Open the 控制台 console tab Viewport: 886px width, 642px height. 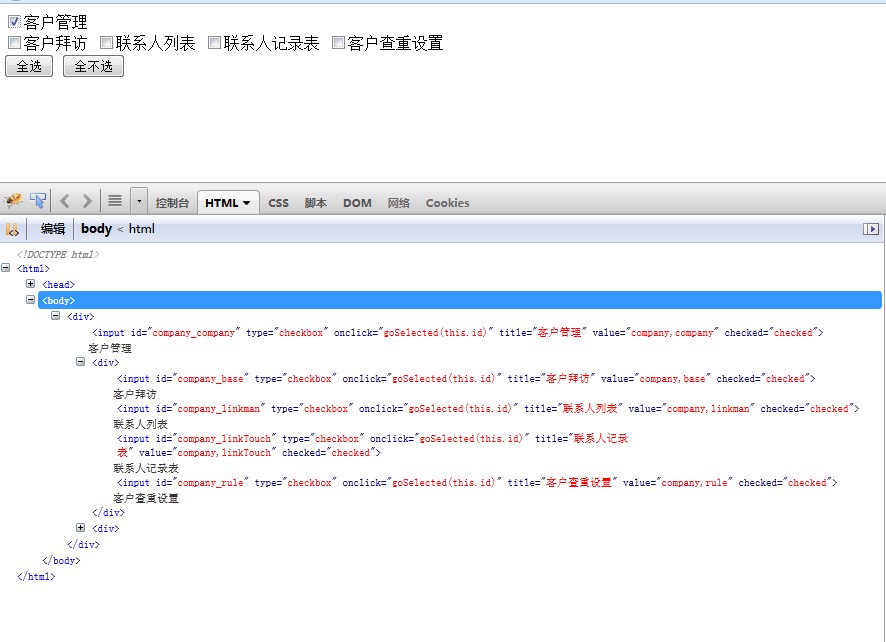[x=171, y=202]
